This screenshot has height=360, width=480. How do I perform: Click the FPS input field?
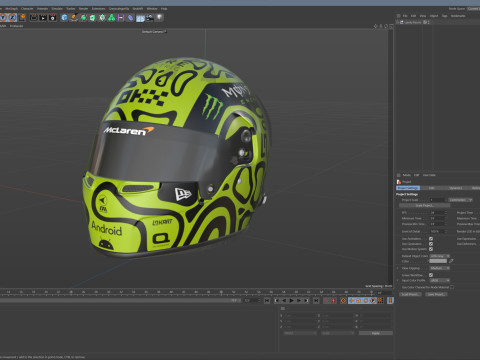[x=438, y=213]
